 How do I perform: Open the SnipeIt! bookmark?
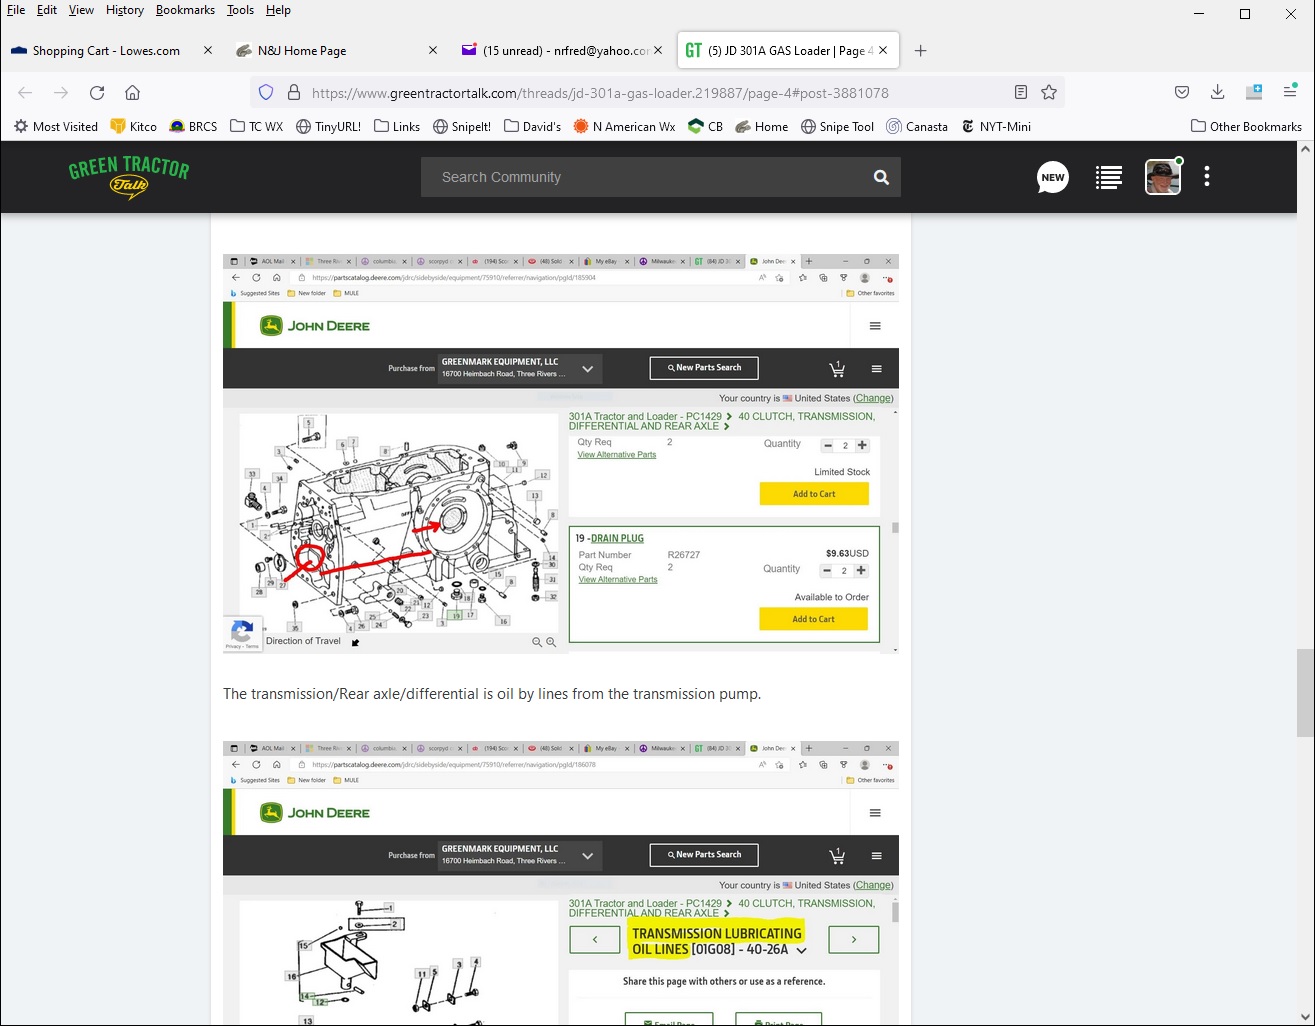point(462,127)
